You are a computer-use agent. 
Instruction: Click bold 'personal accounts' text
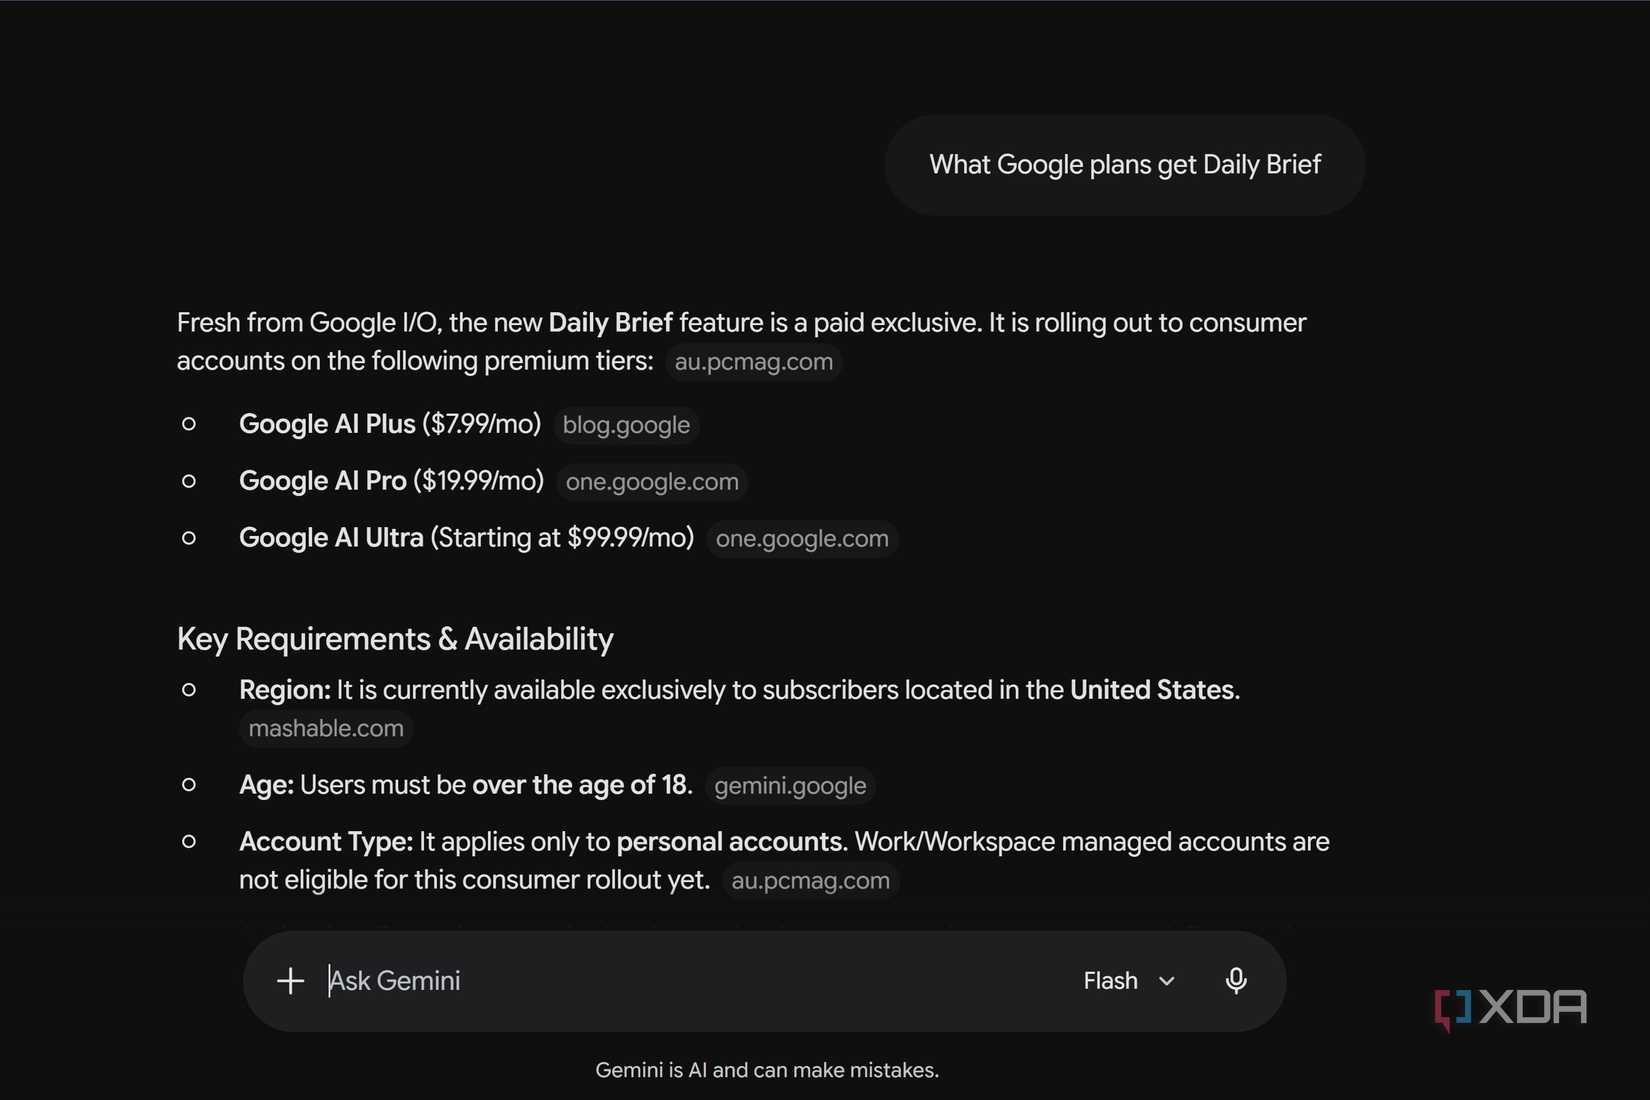[729, 842]
